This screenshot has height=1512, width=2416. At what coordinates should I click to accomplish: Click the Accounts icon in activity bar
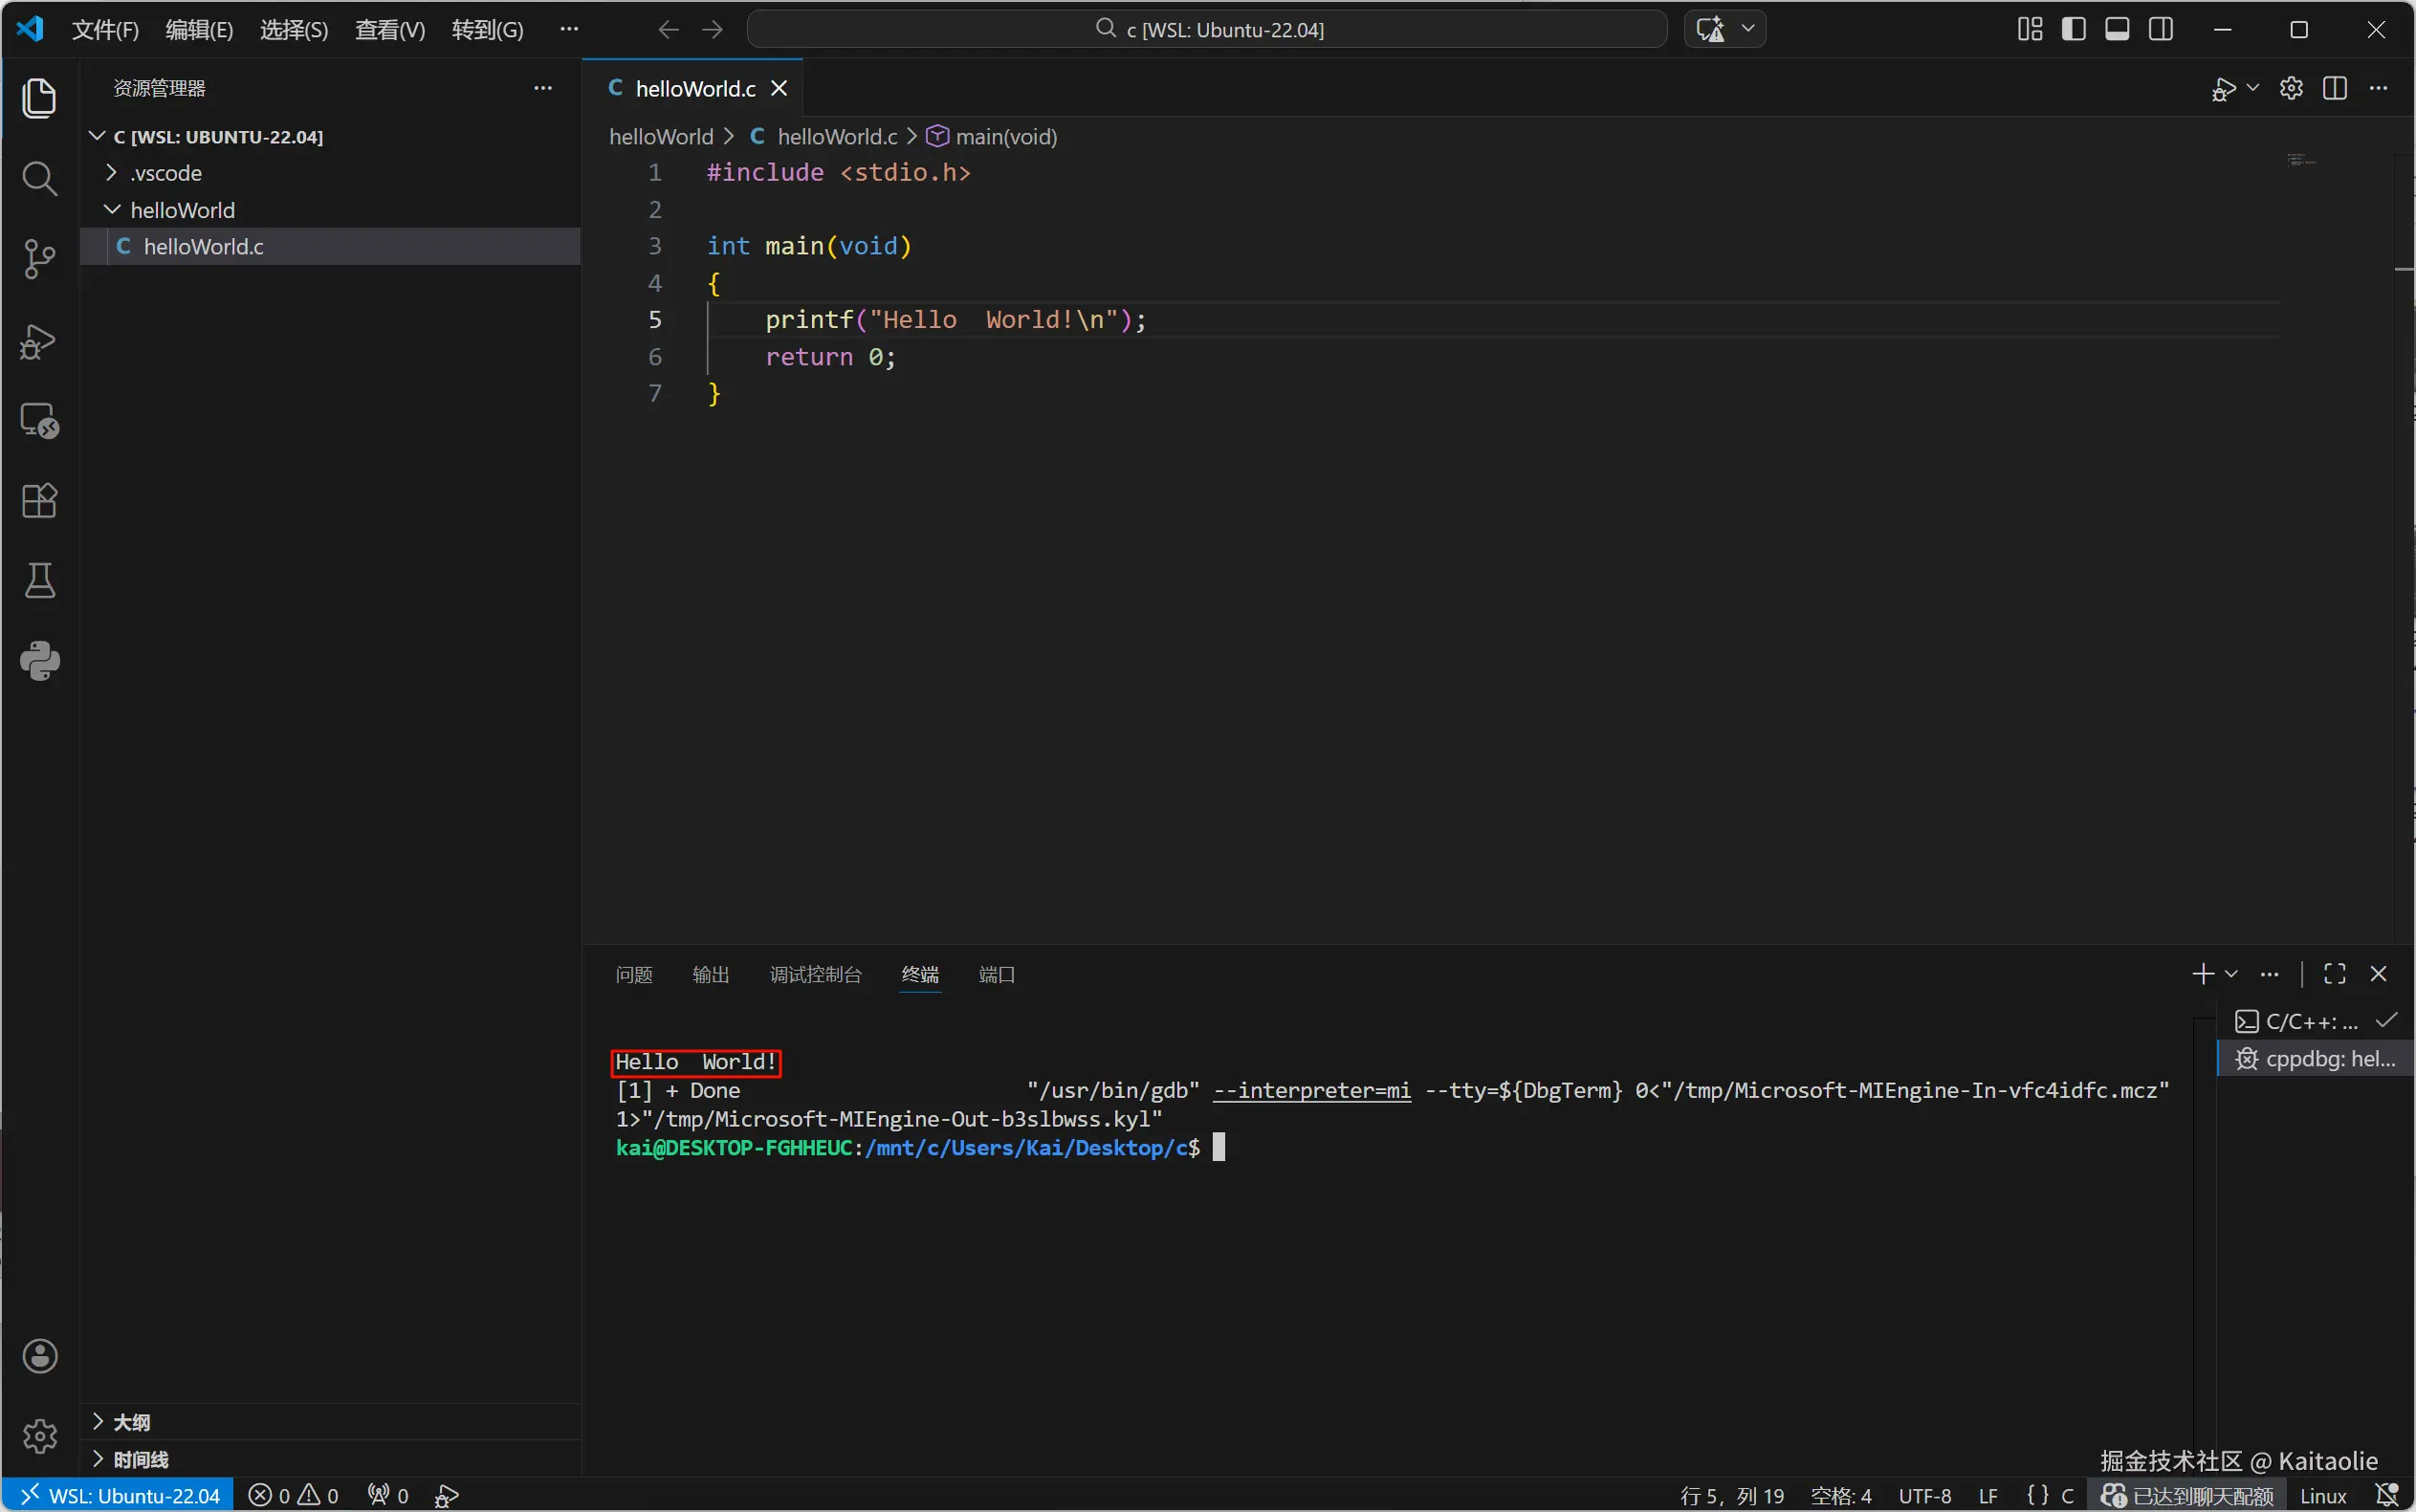(x=39, y=1356)
